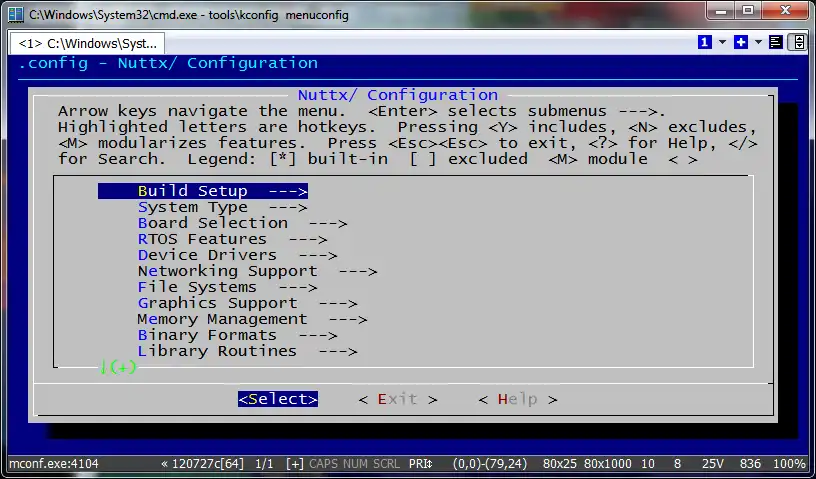Select the Board Selection entry

pyautogui.click(x=243, y=223)
